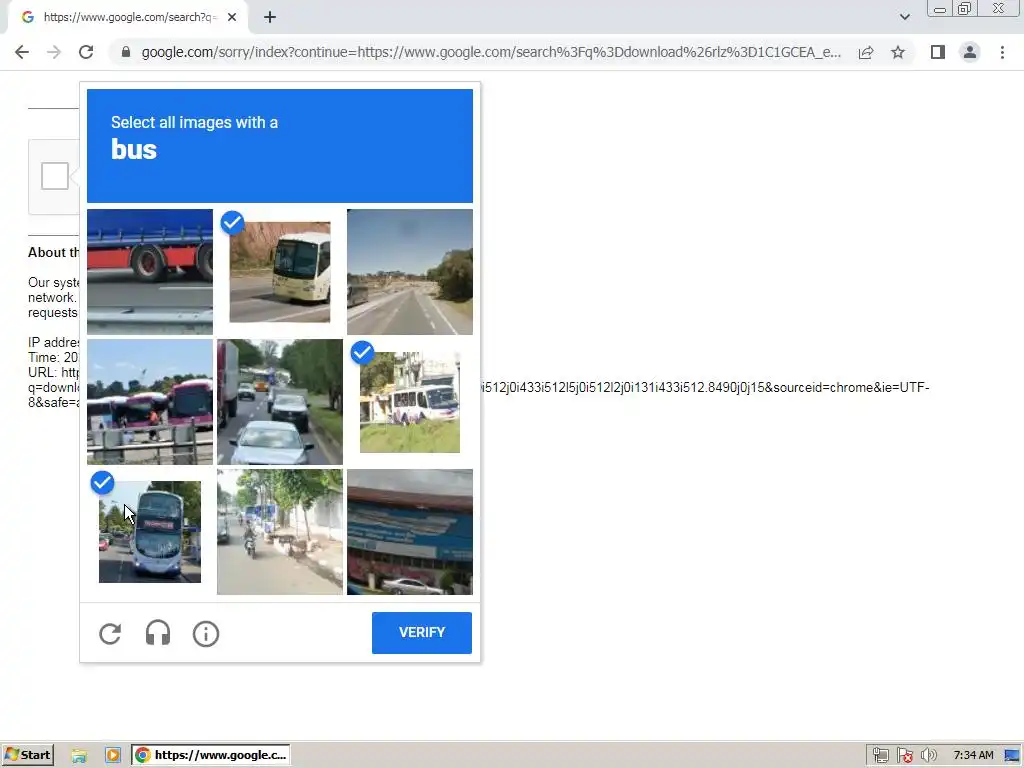Click the volume speaker tray icon
The width and height of the screenshot is (1024, 768).
tap(928, 756)
